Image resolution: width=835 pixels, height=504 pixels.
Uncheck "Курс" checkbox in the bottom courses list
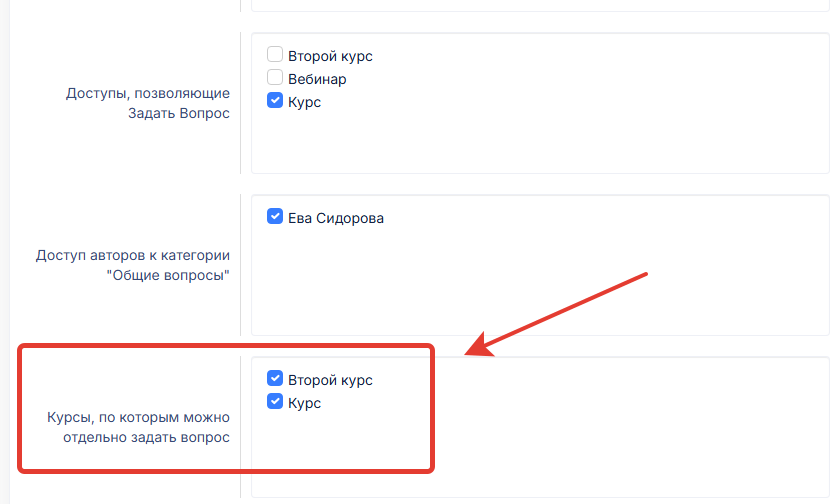coord(275,402)
